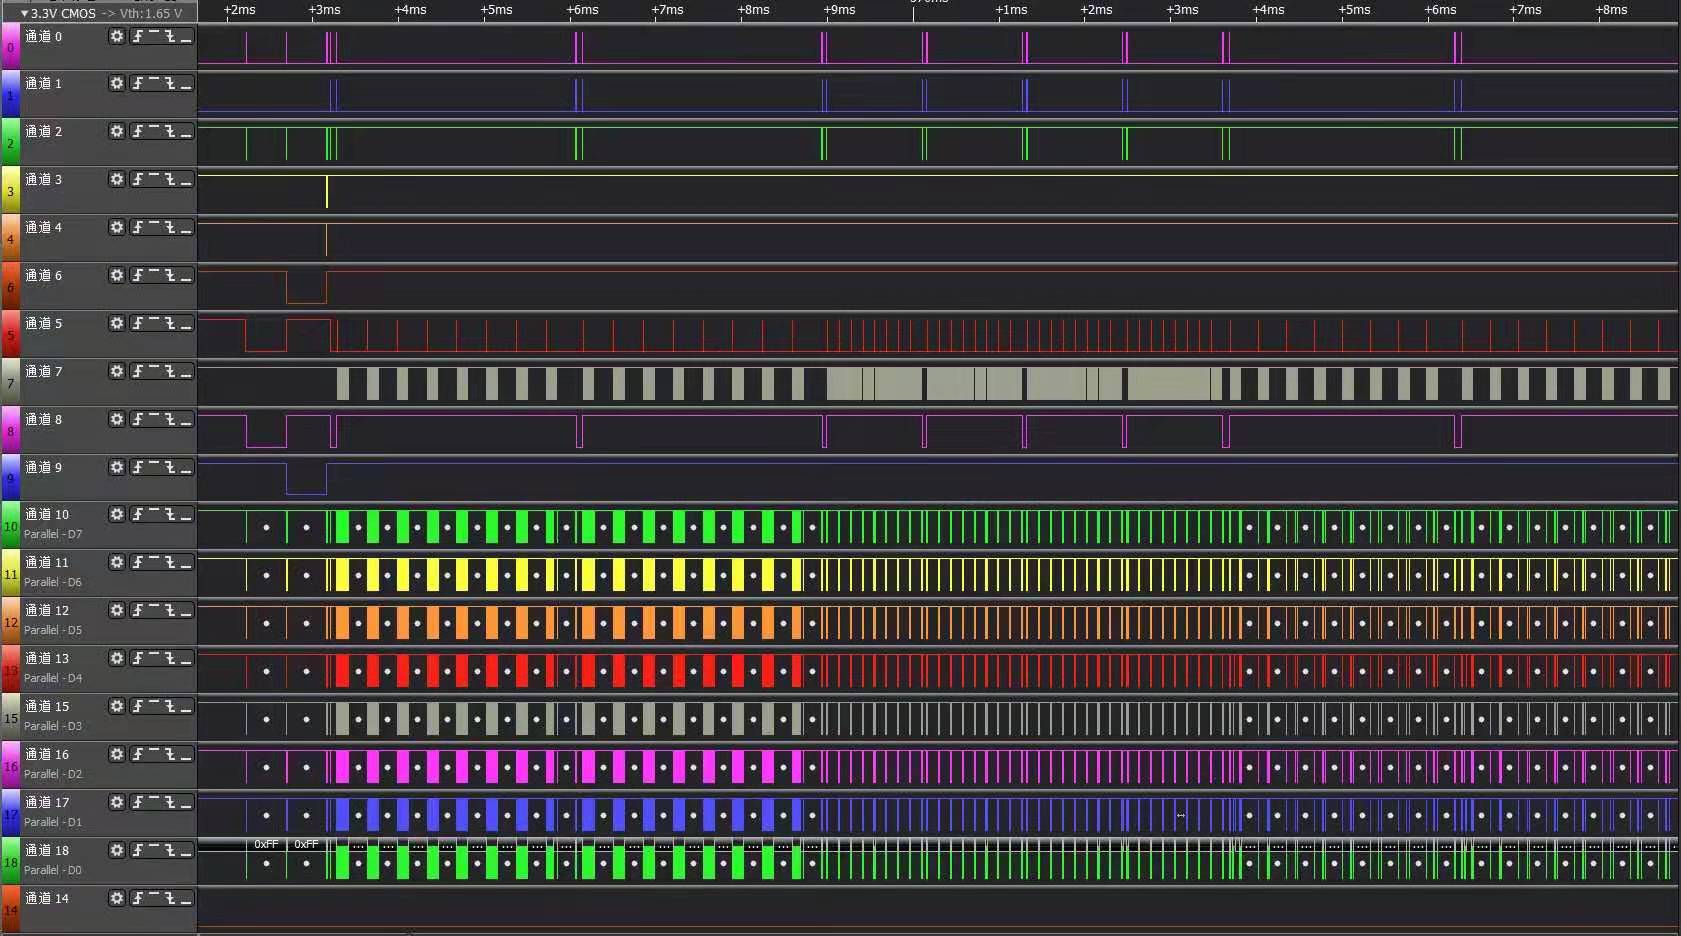Screen dimensions: 1681x936
Task: Select the 通道 14 channel name
Action: [x=47, y=898]
